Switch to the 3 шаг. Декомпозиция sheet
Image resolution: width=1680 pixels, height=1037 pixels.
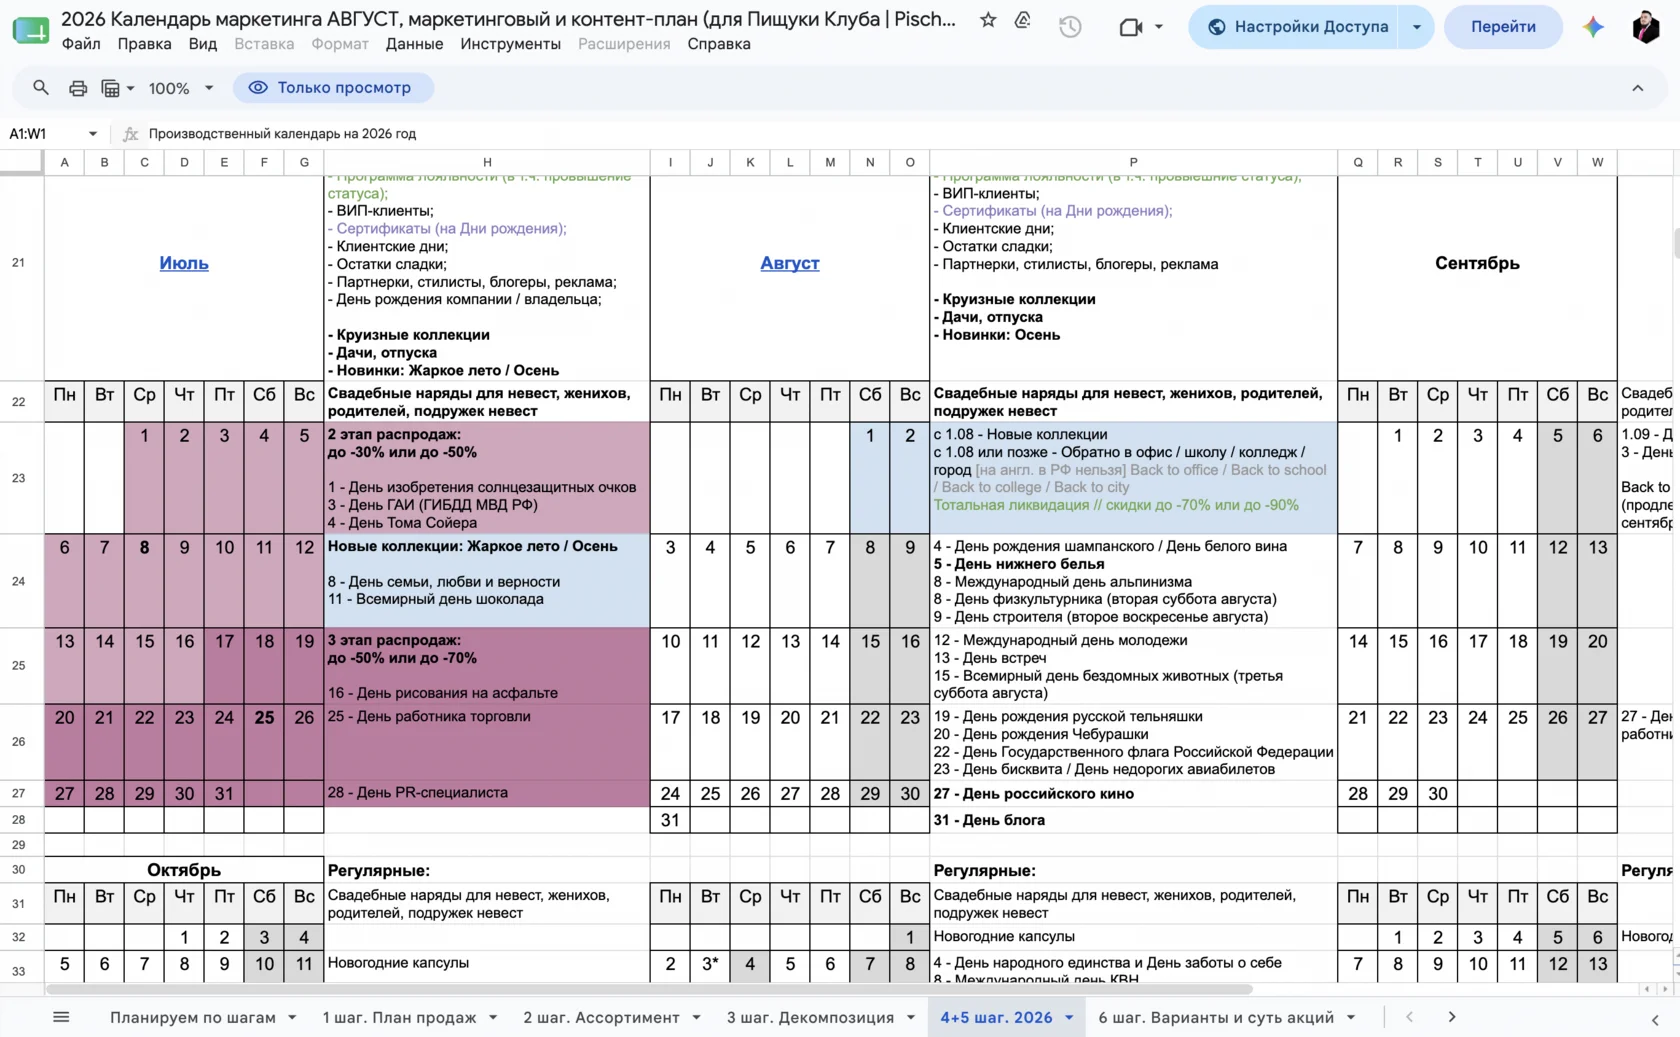click(810, 1017)
